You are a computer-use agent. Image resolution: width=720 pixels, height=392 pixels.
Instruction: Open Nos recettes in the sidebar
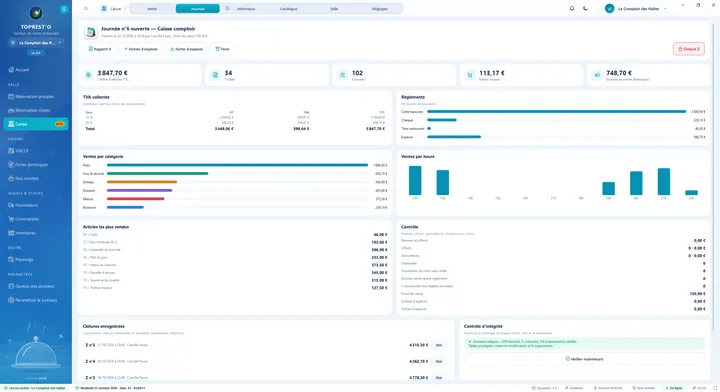point(35,178)
